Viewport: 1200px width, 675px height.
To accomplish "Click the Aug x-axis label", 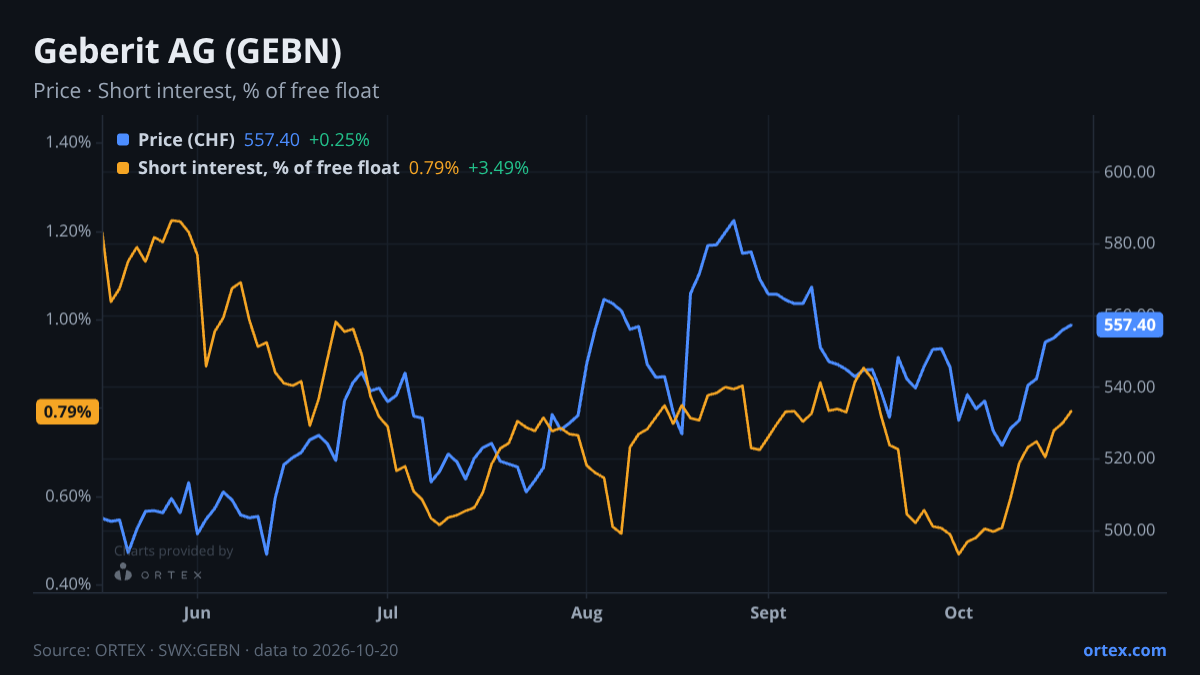I will tap(587, 613).
